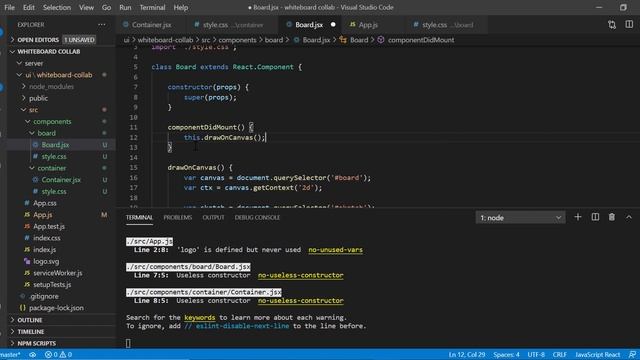640x360 pixels.
Task: Switch to the Container.jsx editor tab
Action: [151, 25]
